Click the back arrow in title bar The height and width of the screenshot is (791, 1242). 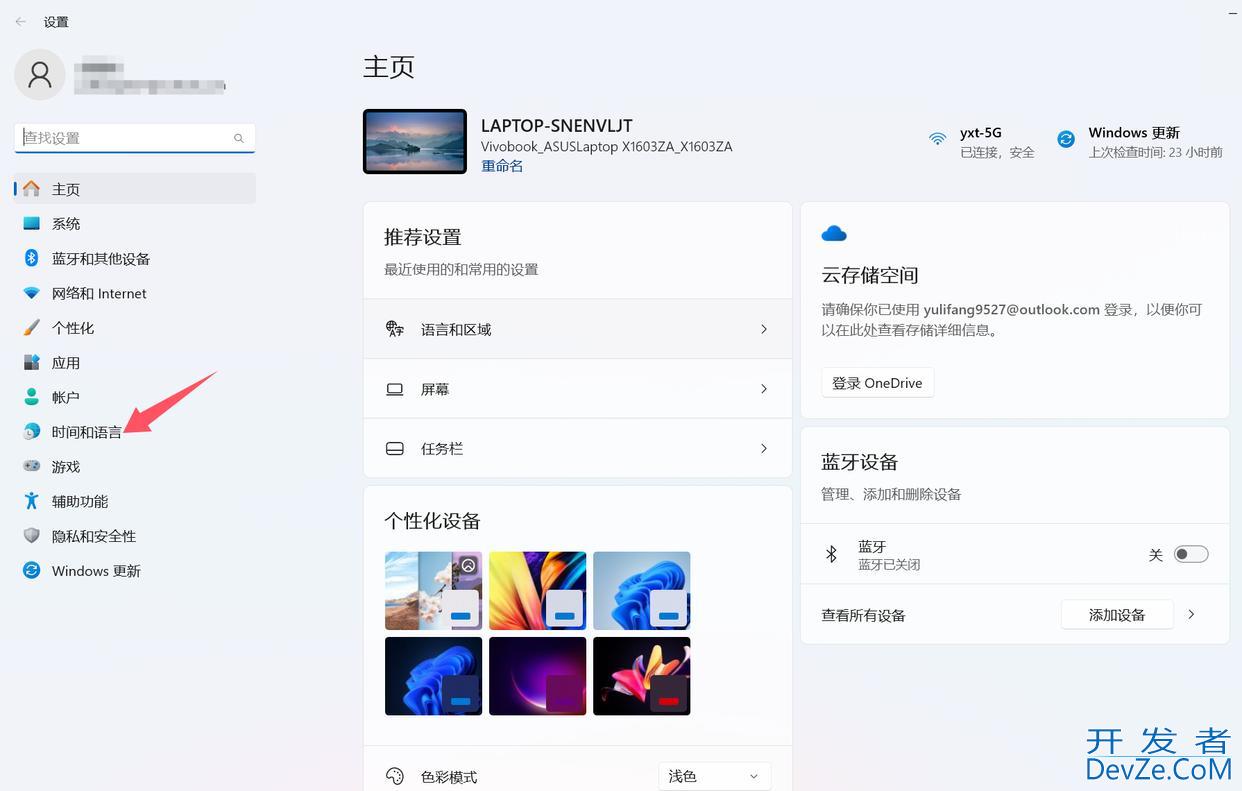[x=20, y=21]
